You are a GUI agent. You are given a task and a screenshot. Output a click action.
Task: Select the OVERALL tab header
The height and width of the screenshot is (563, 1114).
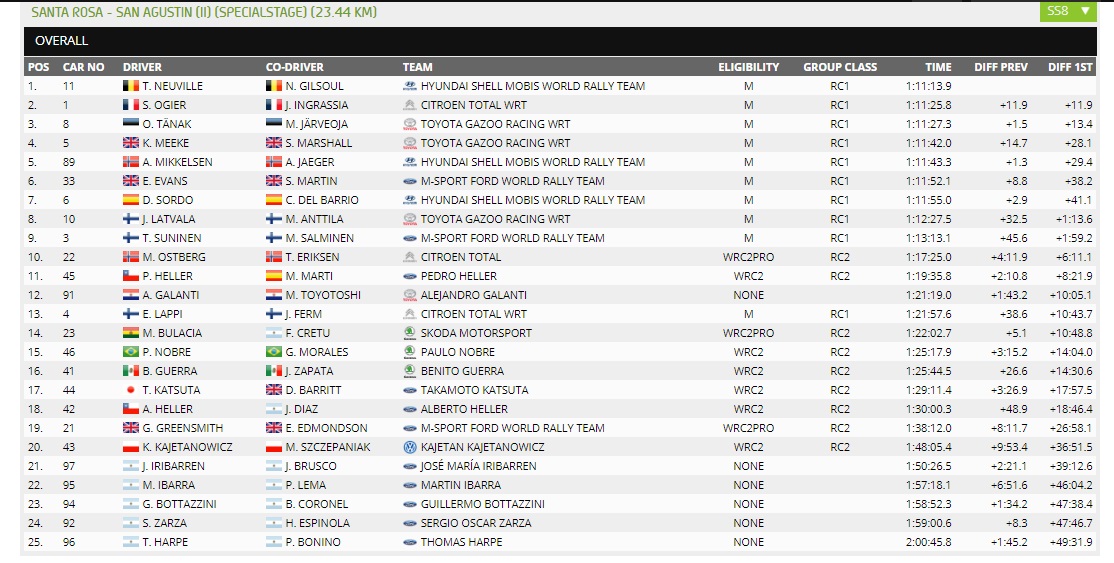tap(62, 41)
